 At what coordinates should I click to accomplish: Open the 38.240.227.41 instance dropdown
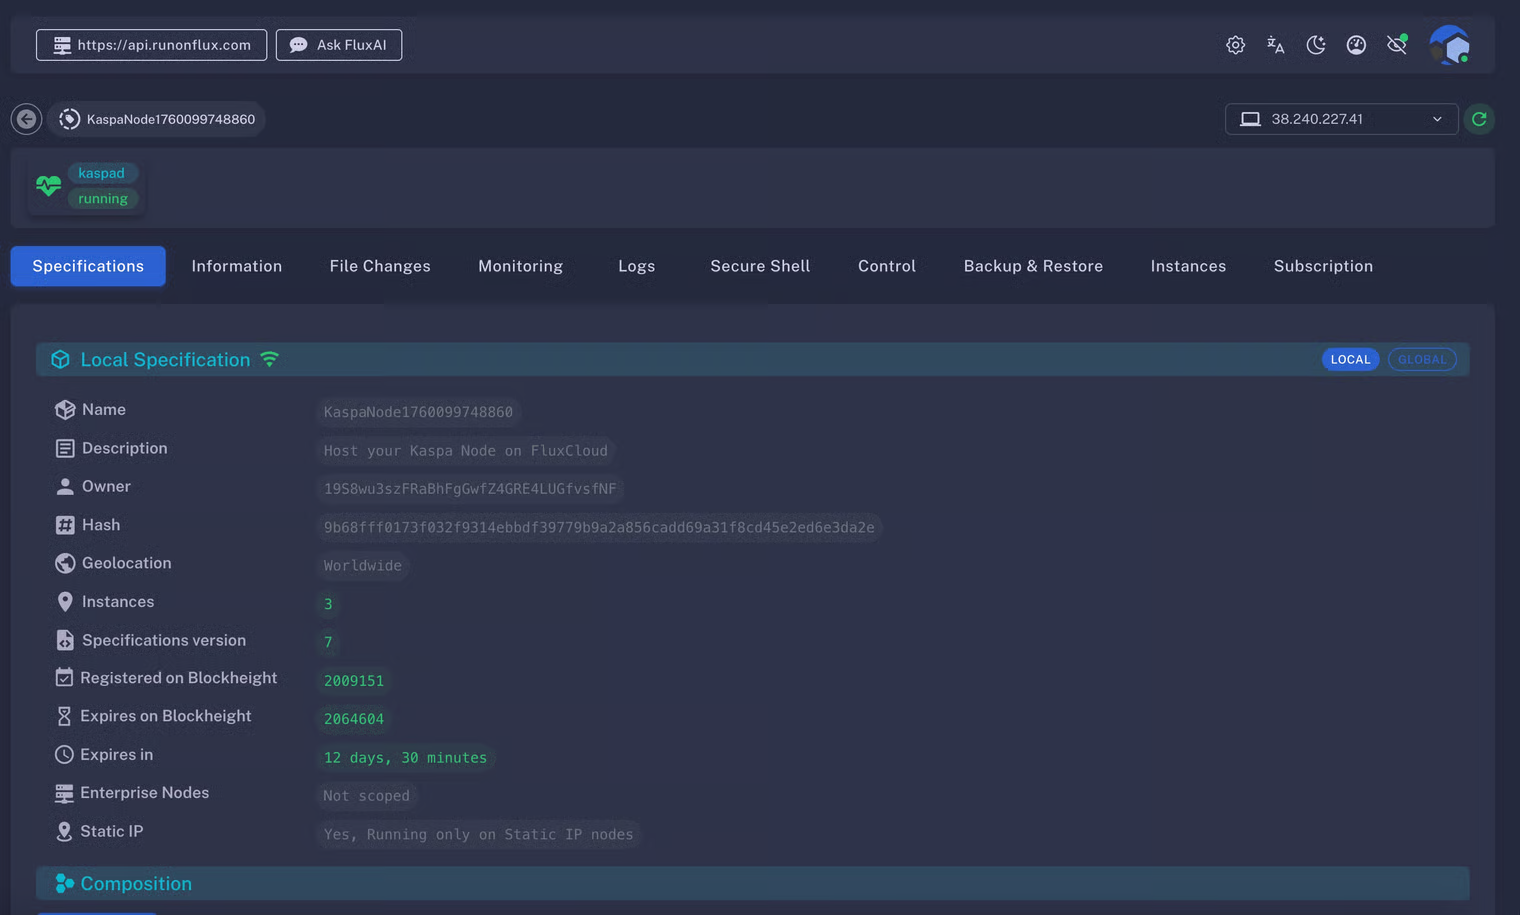pyautogui.click(x=1340, y=119)
